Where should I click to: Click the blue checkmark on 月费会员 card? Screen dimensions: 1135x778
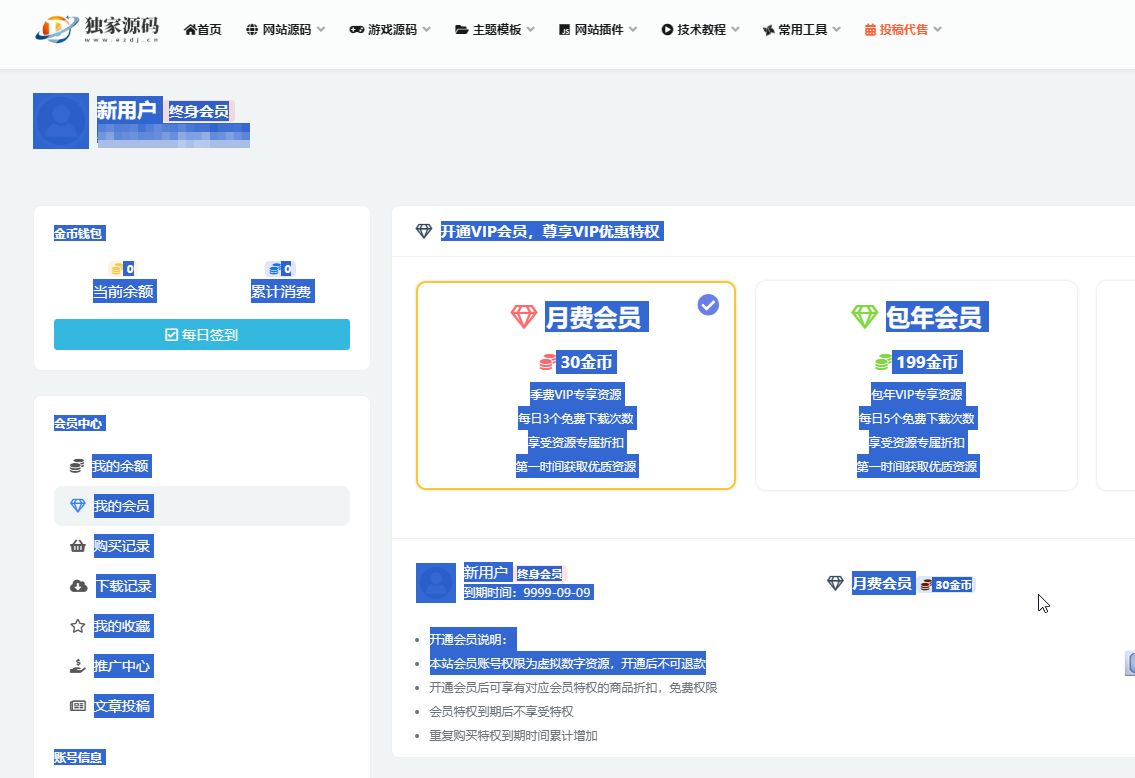[x=708, y=305]
